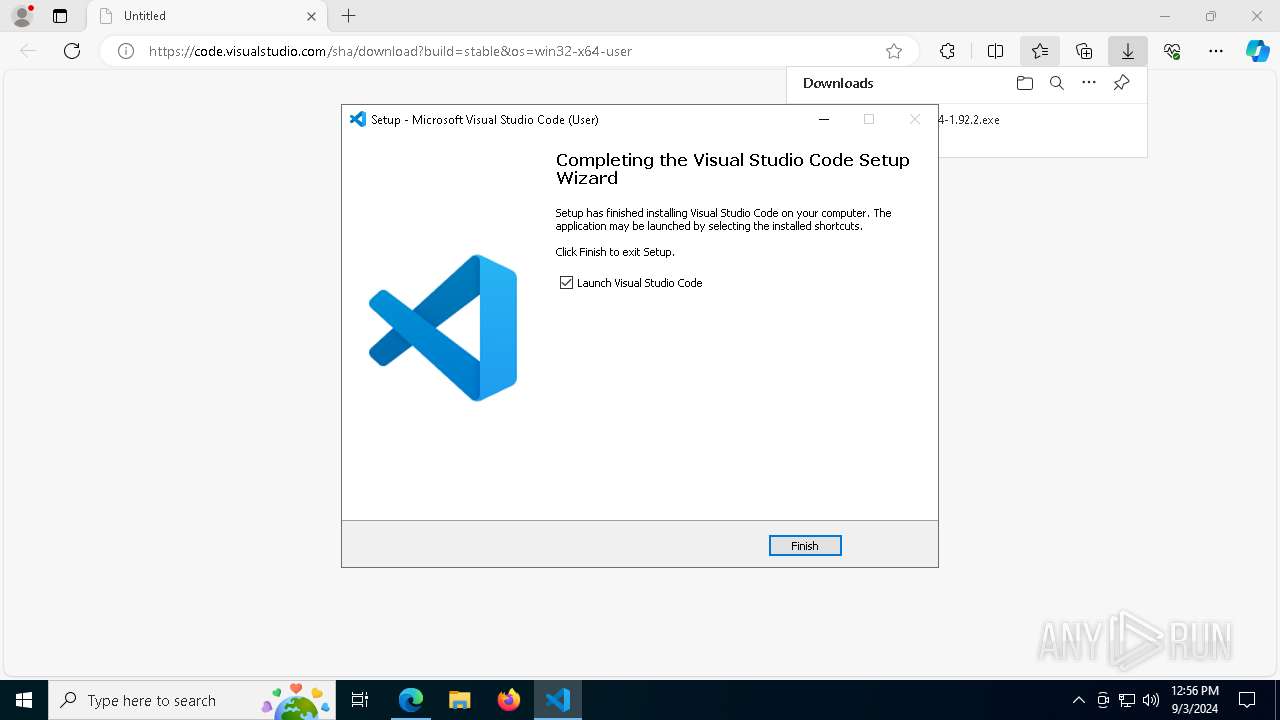Search downloads with magnifier icon
Screen dimensions: 1280x720
[x=1057, y=83]
